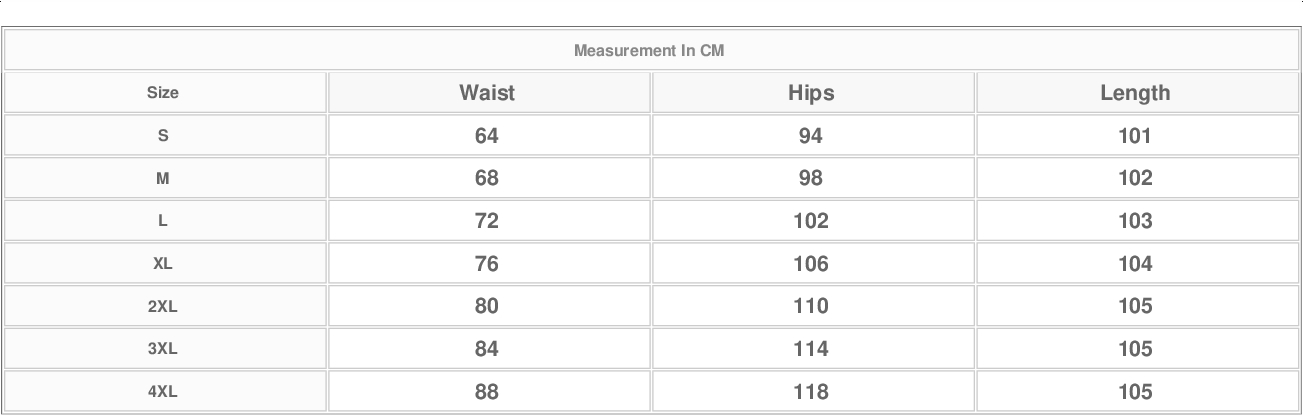
Task: Select hips value 110 for size 2XL
Action: 811,307
